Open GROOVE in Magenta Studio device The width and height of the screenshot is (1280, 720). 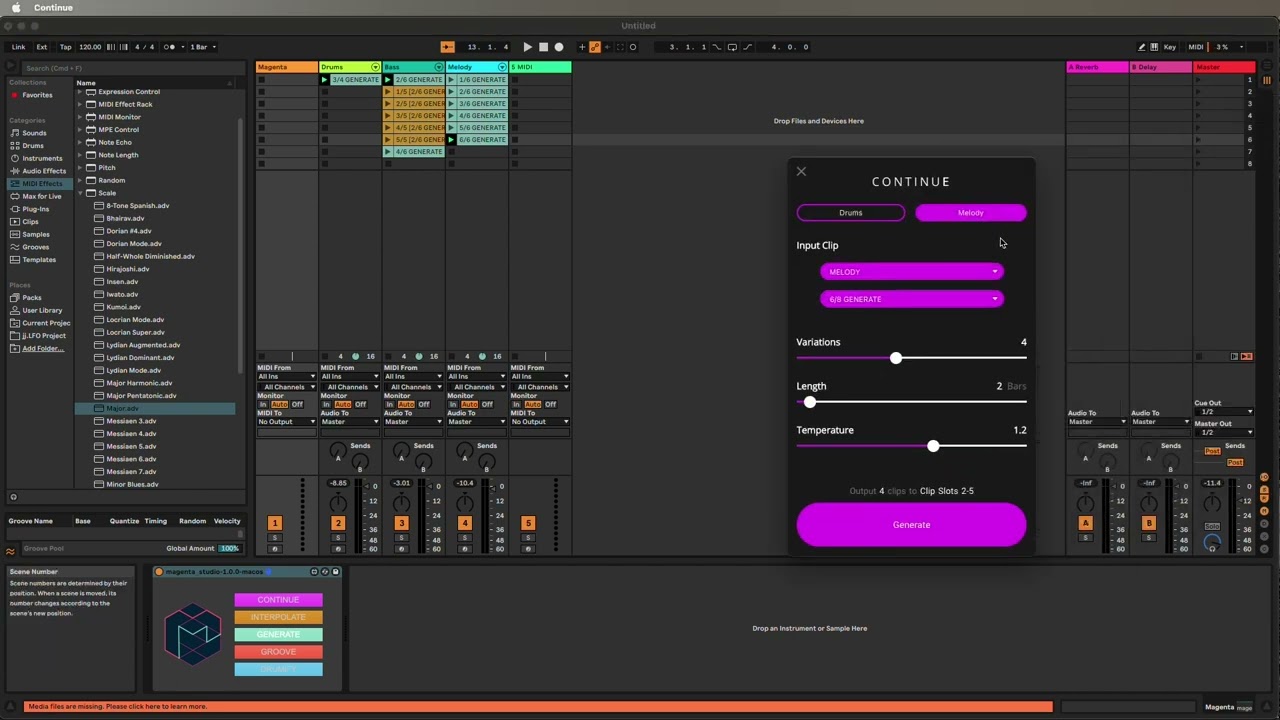click(x=278, y=652)
